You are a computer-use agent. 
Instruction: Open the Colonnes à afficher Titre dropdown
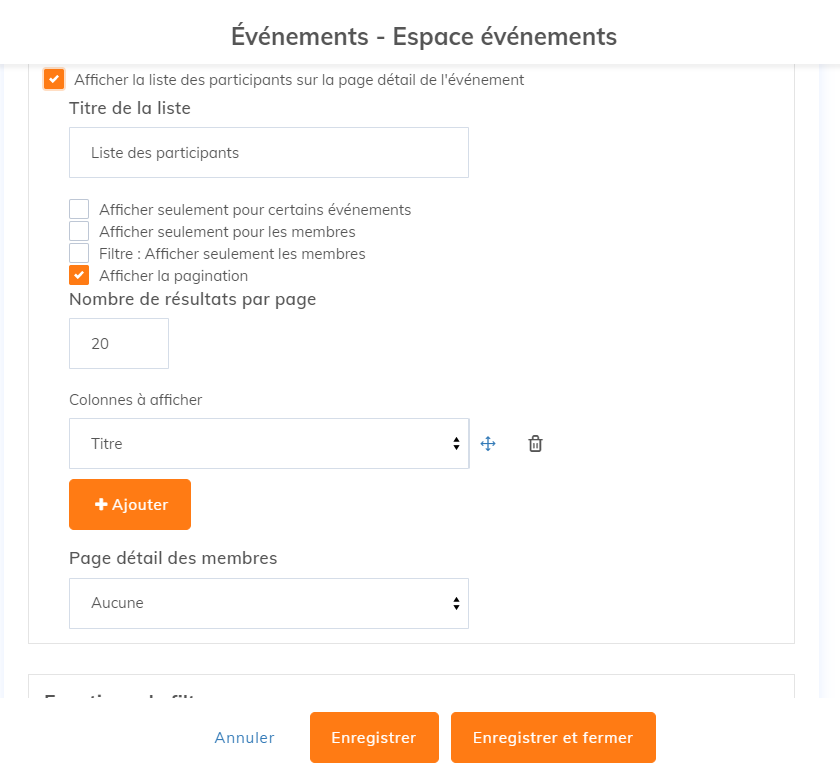click(x=269, y=443)
